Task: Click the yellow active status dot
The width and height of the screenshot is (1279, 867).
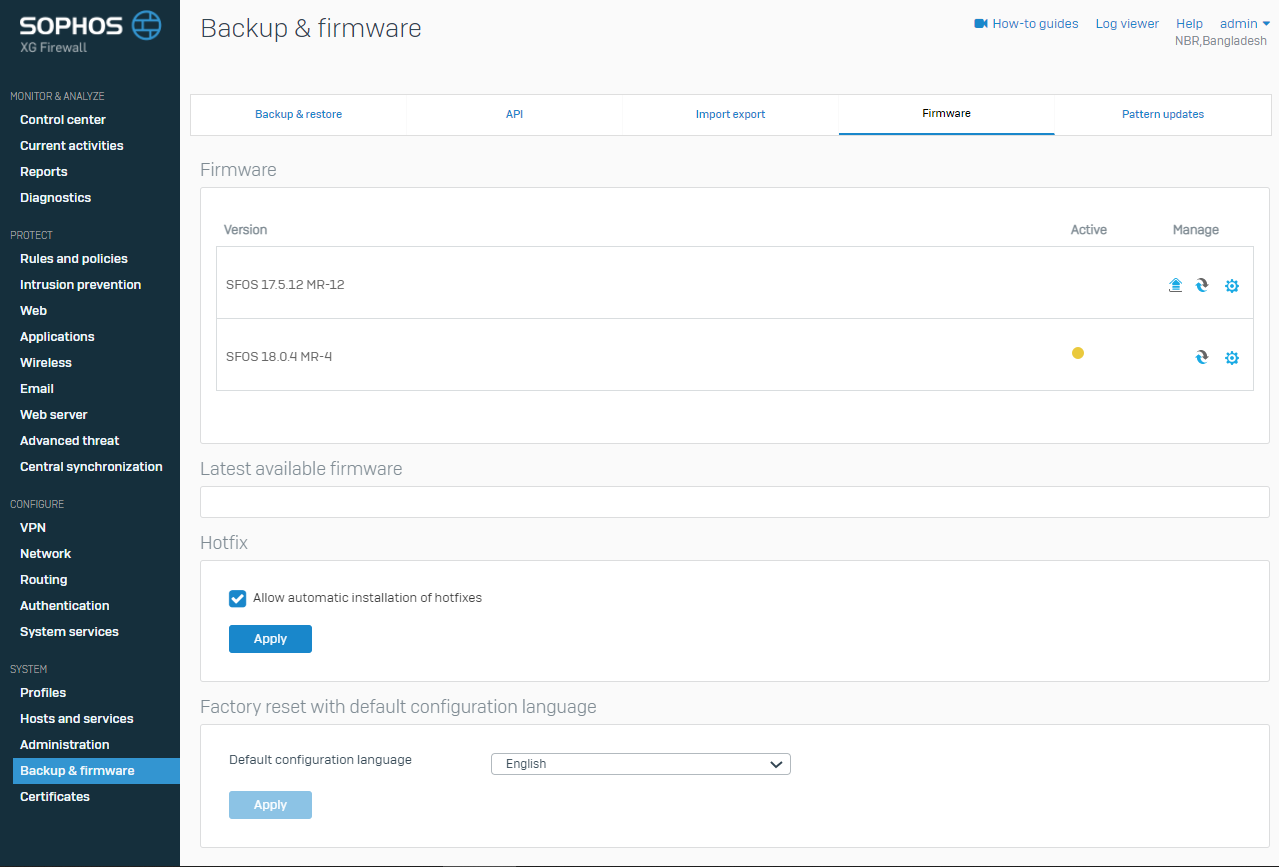Action: click(1078, 353)
